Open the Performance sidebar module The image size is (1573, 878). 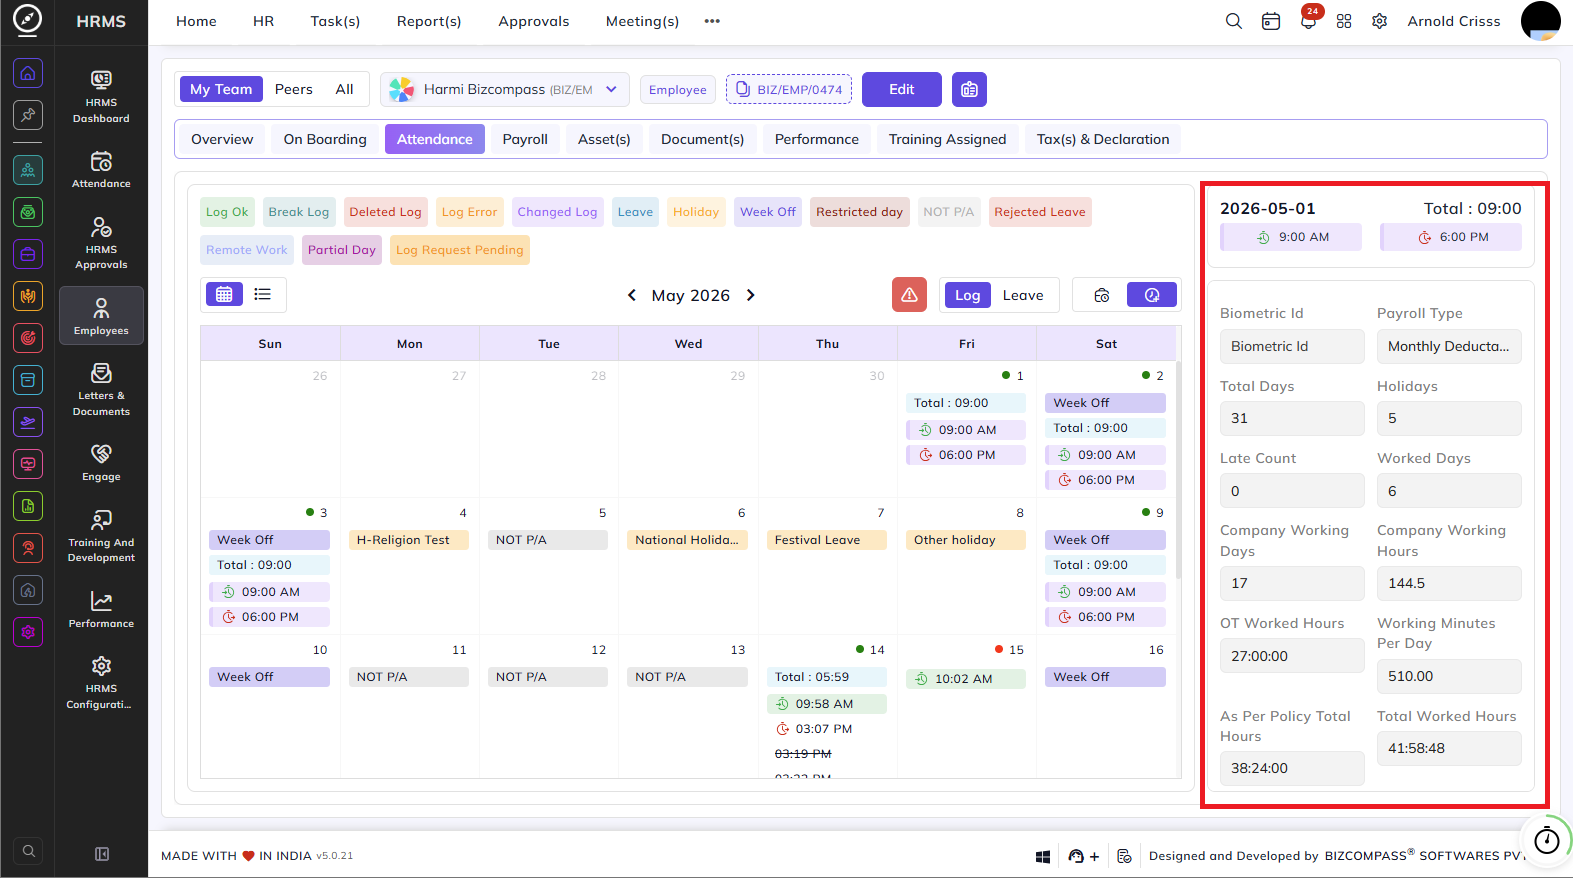click(x=101, y=609)
